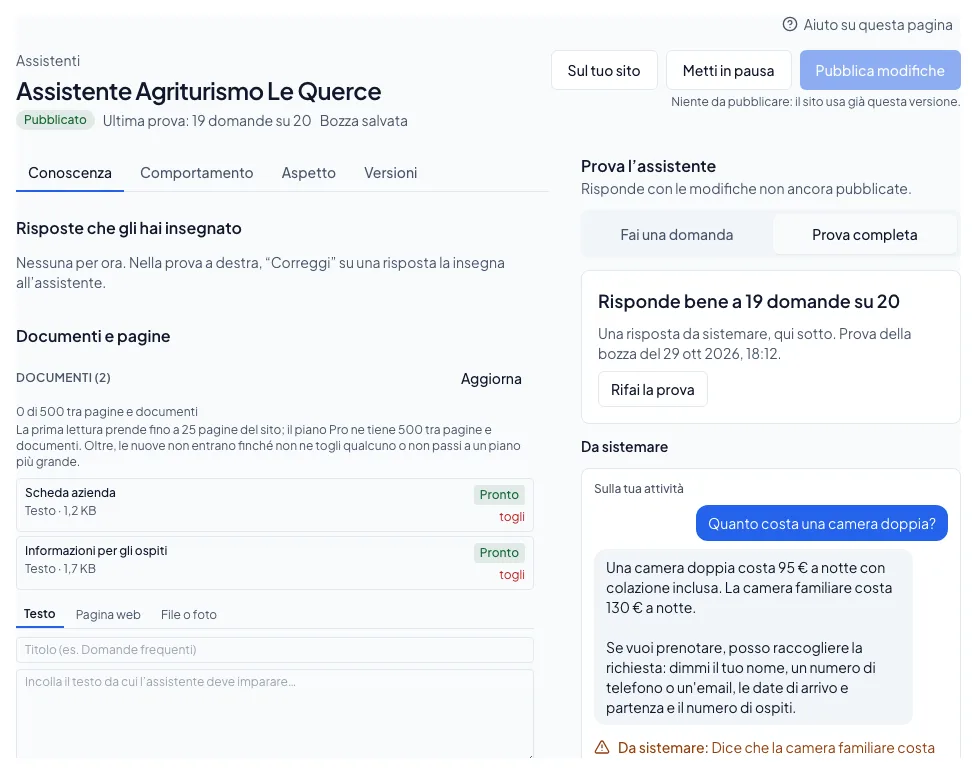Click the Sul tuo sito button

[x=604, y=70]
